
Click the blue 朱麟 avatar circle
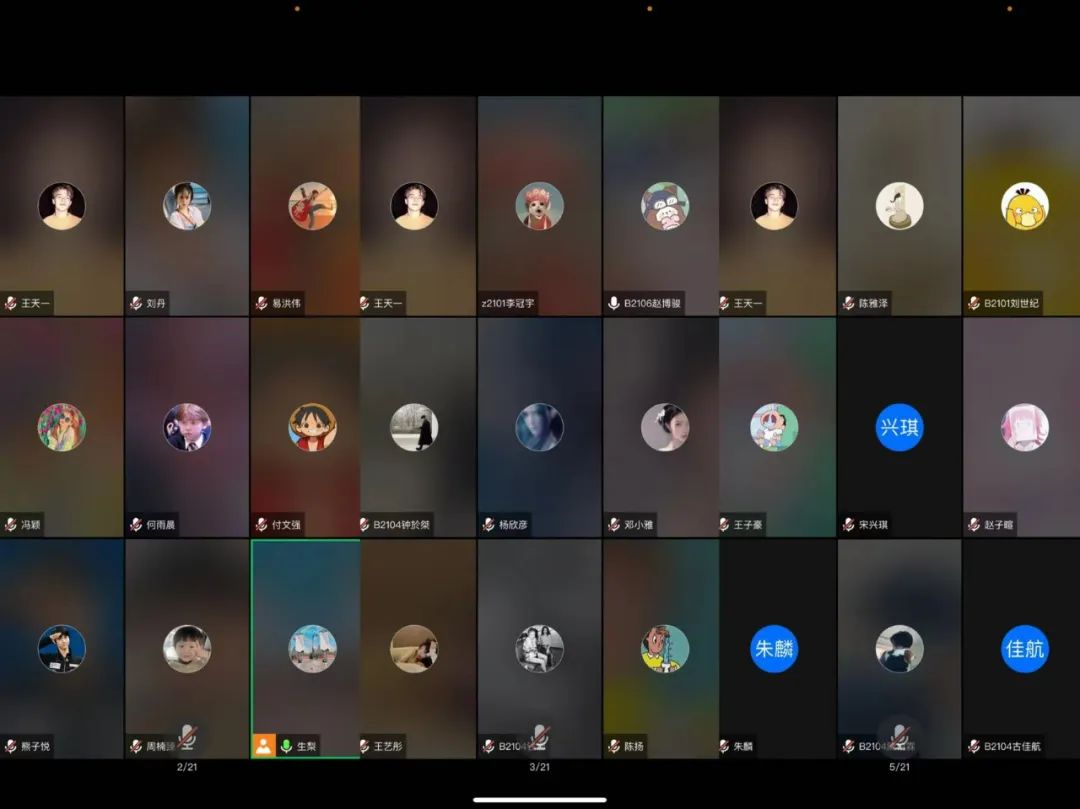pos(774,649)
